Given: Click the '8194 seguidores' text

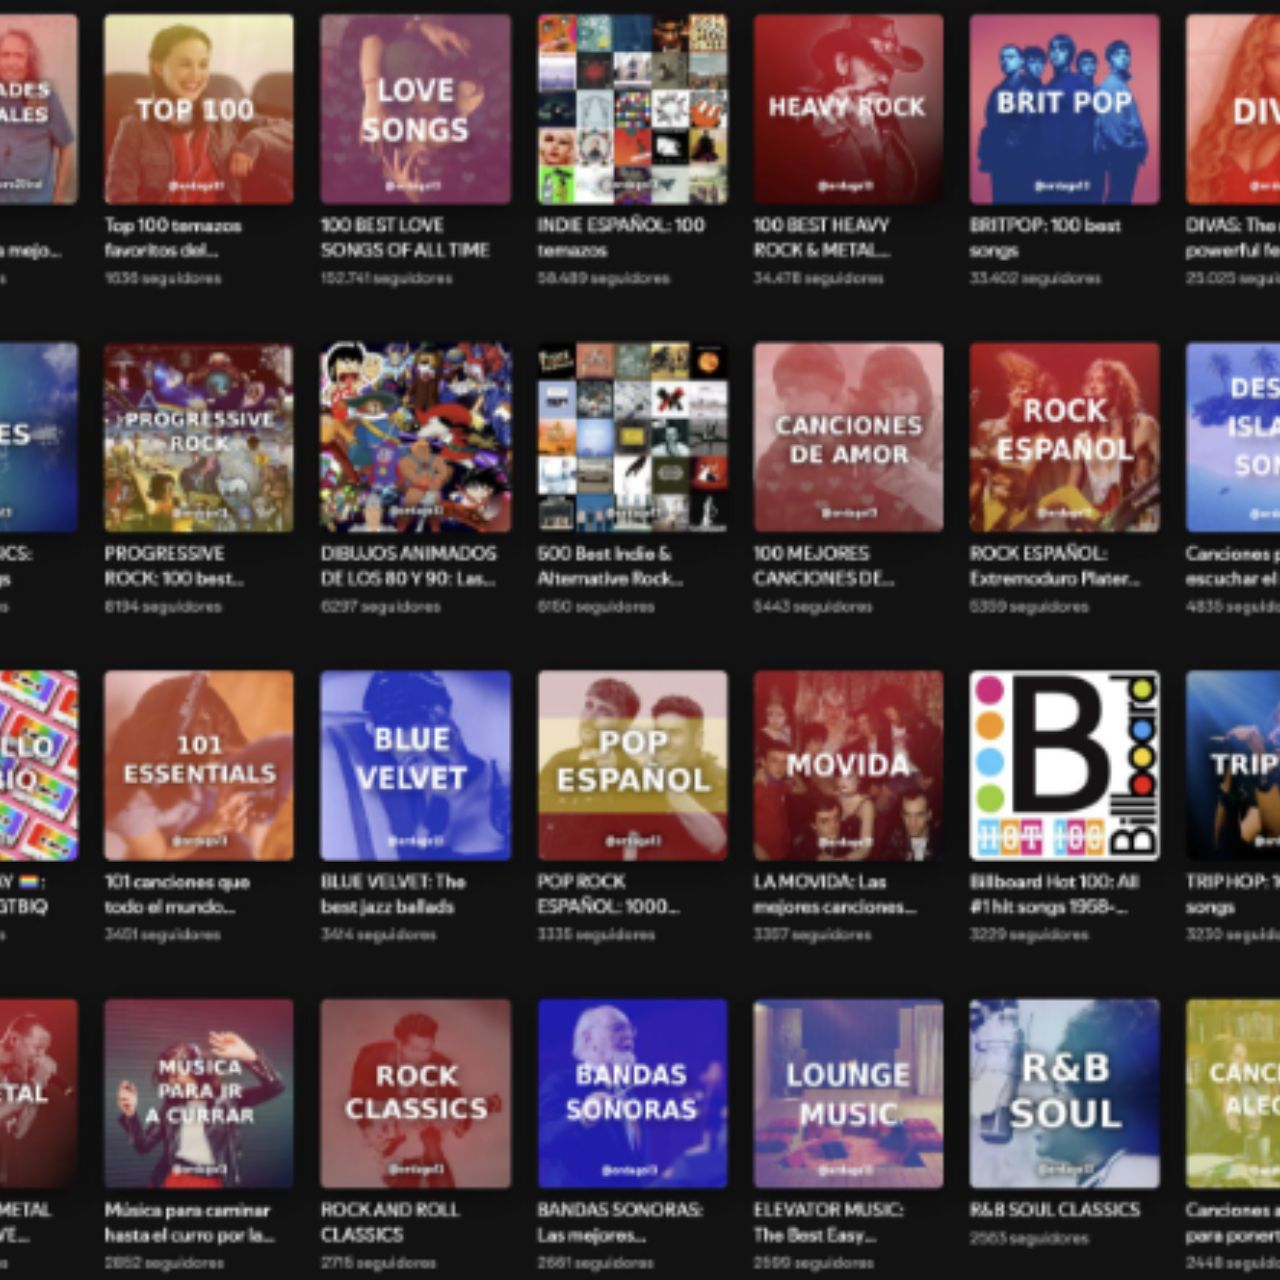Looking at the screenshot, I should [x=163, y=606].
